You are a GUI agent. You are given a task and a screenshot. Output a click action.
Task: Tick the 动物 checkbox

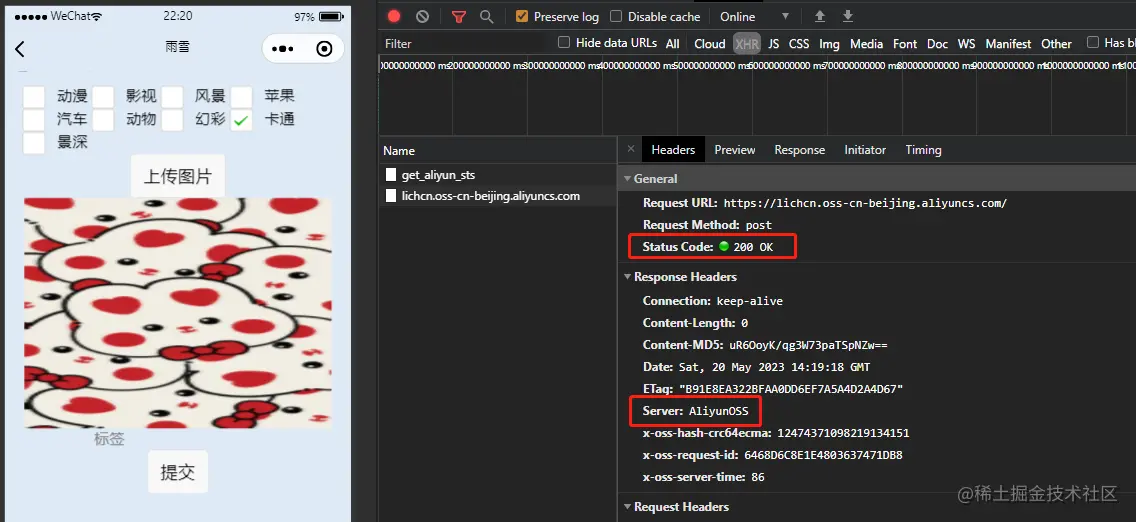(103, 120)
